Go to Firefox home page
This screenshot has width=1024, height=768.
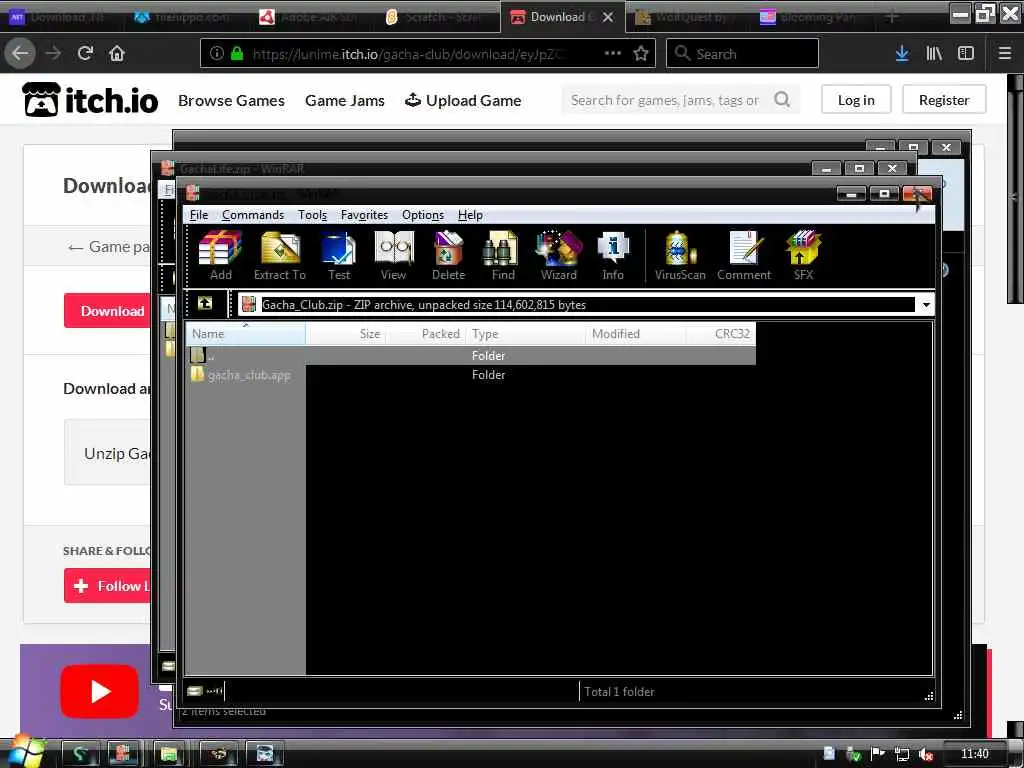pos(117,53)
